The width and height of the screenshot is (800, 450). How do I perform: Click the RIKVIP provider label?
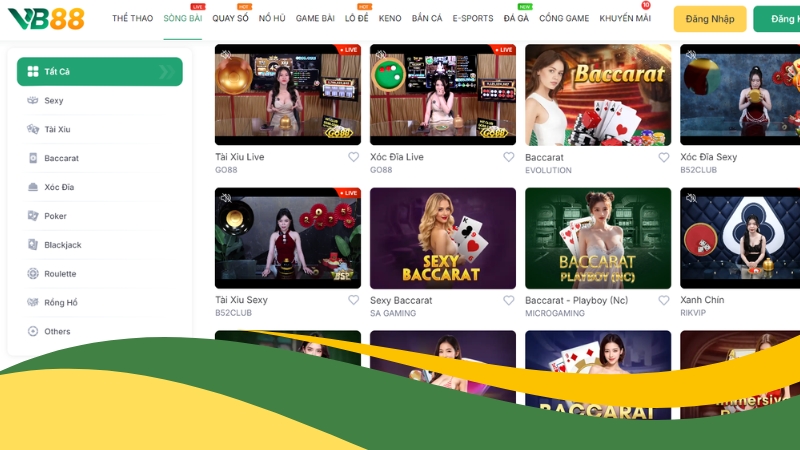pyautogui.click(x=693, y=313)
